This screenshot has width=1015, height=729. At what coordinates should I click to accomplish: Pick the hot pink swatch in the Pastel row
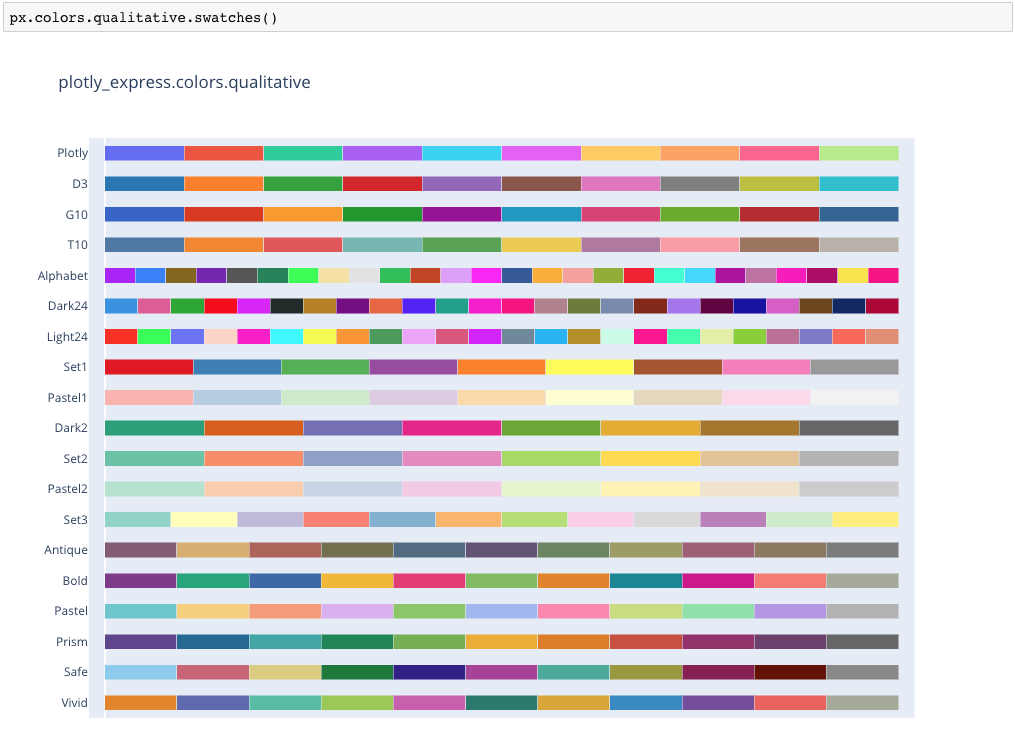tap(574, 611)
